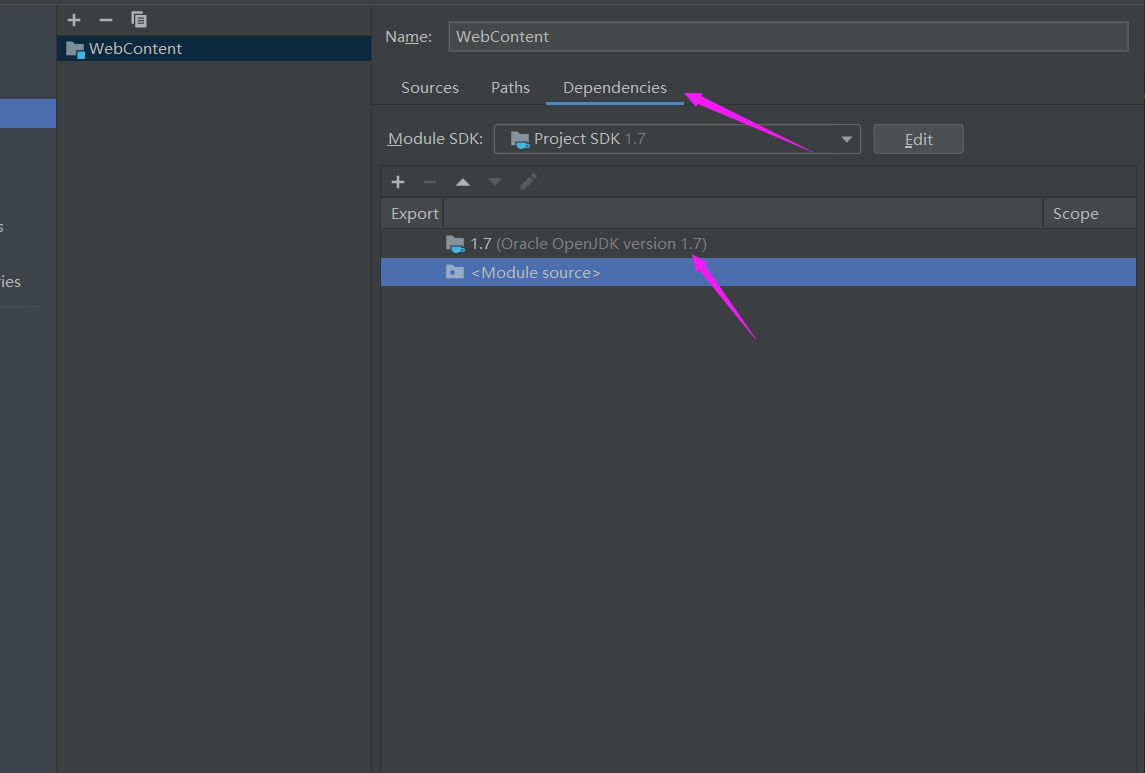Click the Edit SDK button

pos(918,139)
